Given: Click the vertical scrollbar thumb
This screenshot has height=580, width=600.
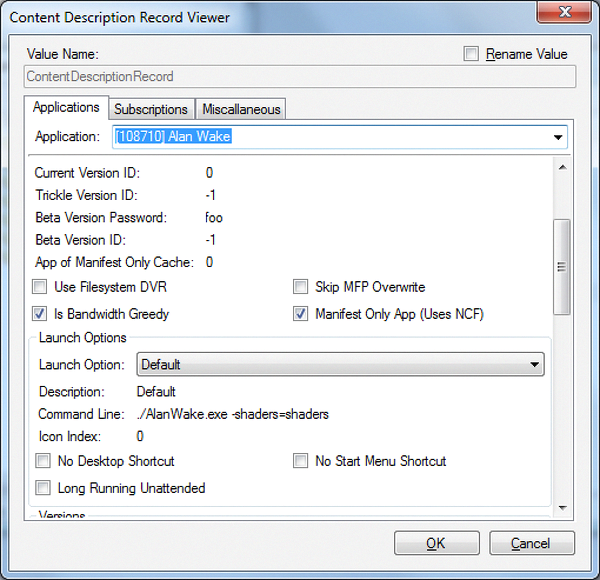Looking at the screenshot, I should (561, 266).
